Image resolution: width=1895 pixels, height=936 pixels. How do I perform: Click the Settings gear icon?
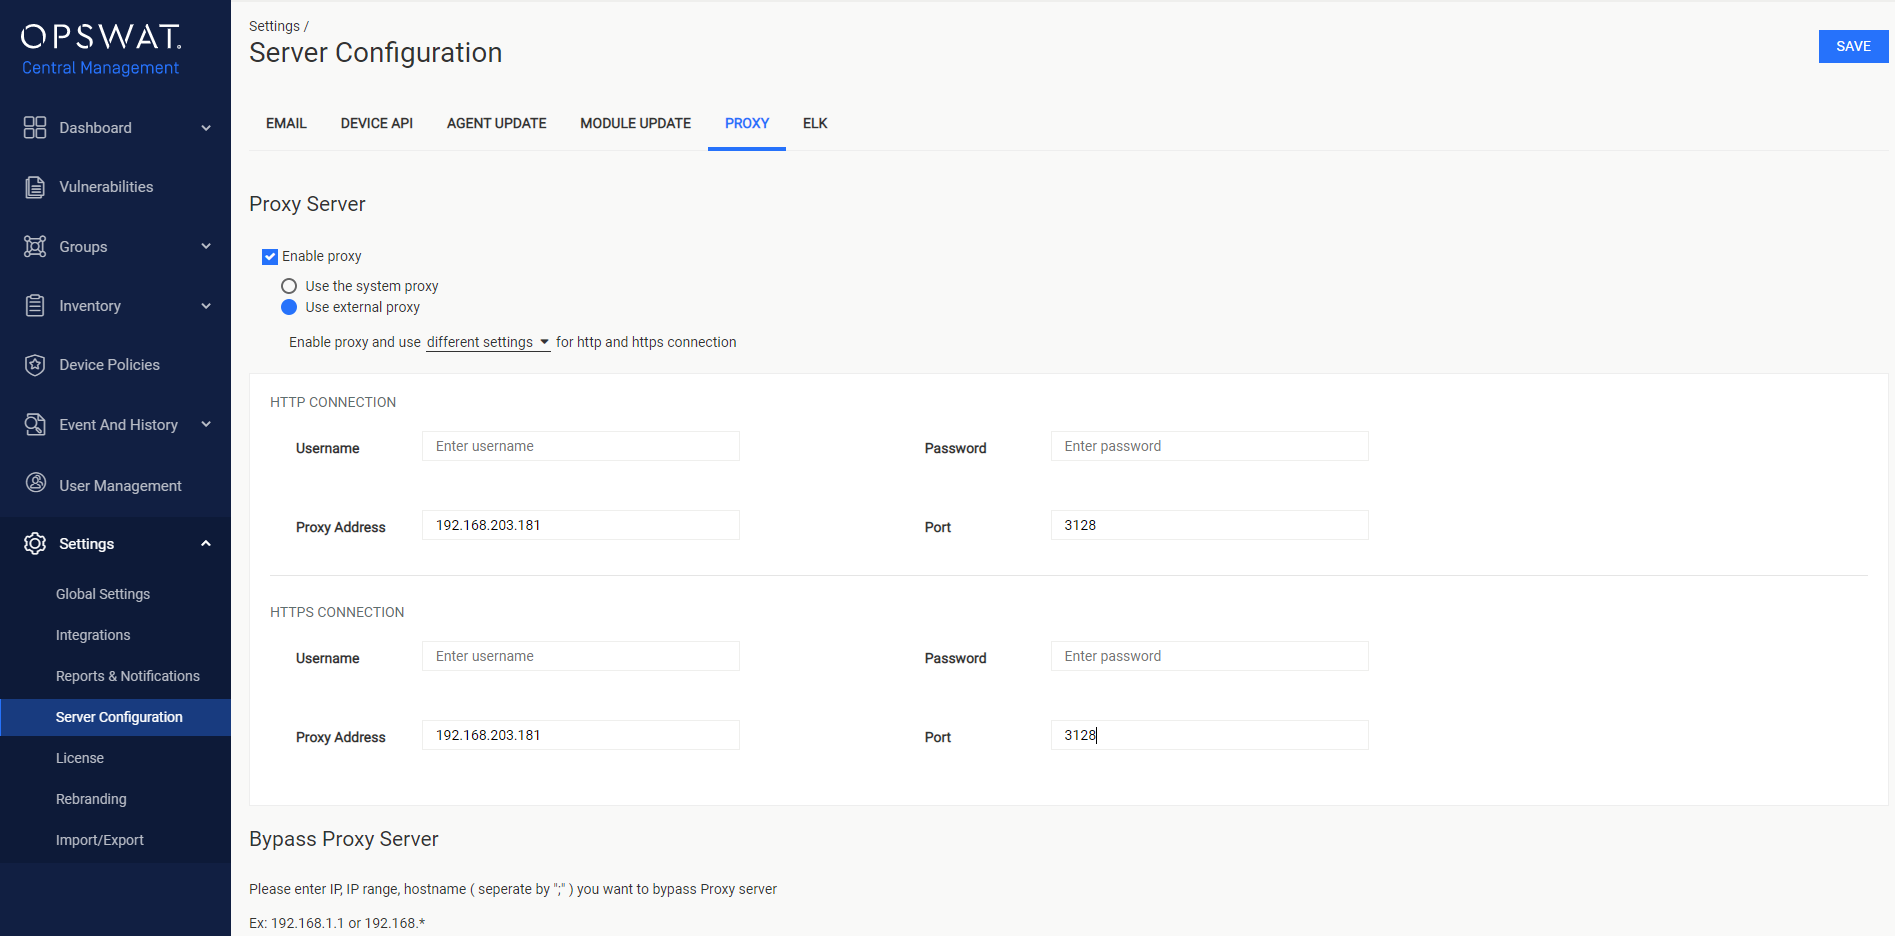[34, 543]
